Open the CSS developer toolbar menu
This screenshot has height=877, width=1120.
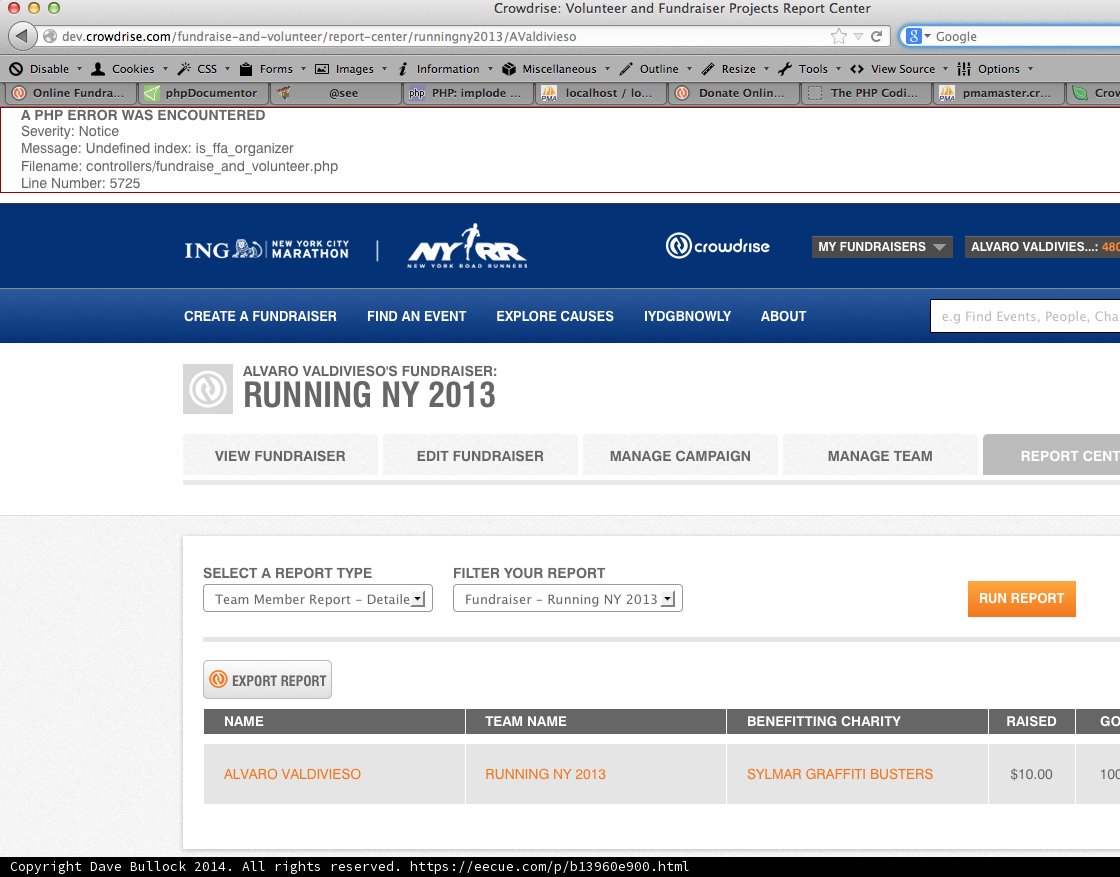[x=204, y=69]
